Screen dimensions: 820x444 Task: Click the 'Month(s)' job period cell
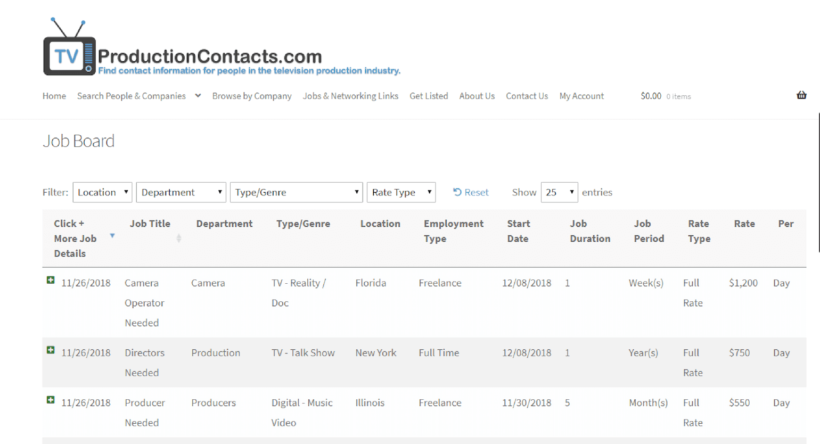pos(648,403)
